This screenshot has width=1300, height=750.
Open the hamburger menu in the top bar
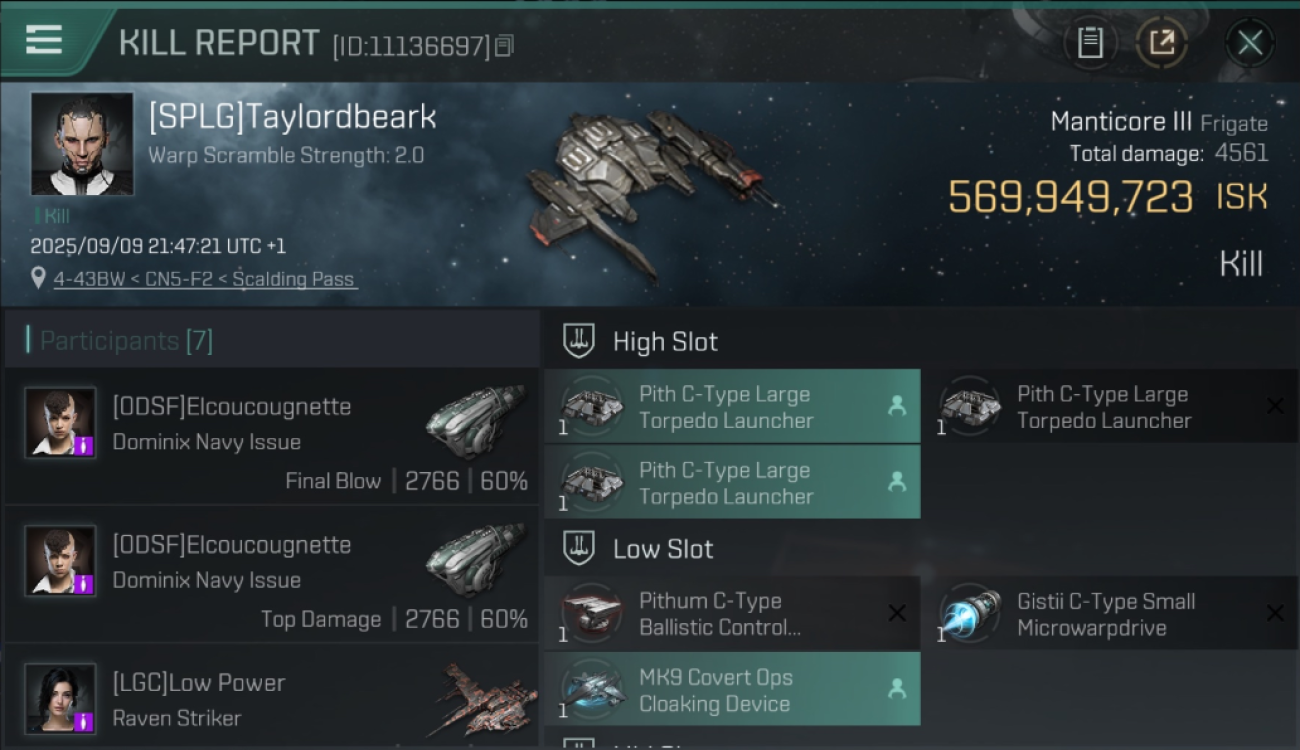click(43, 40)
